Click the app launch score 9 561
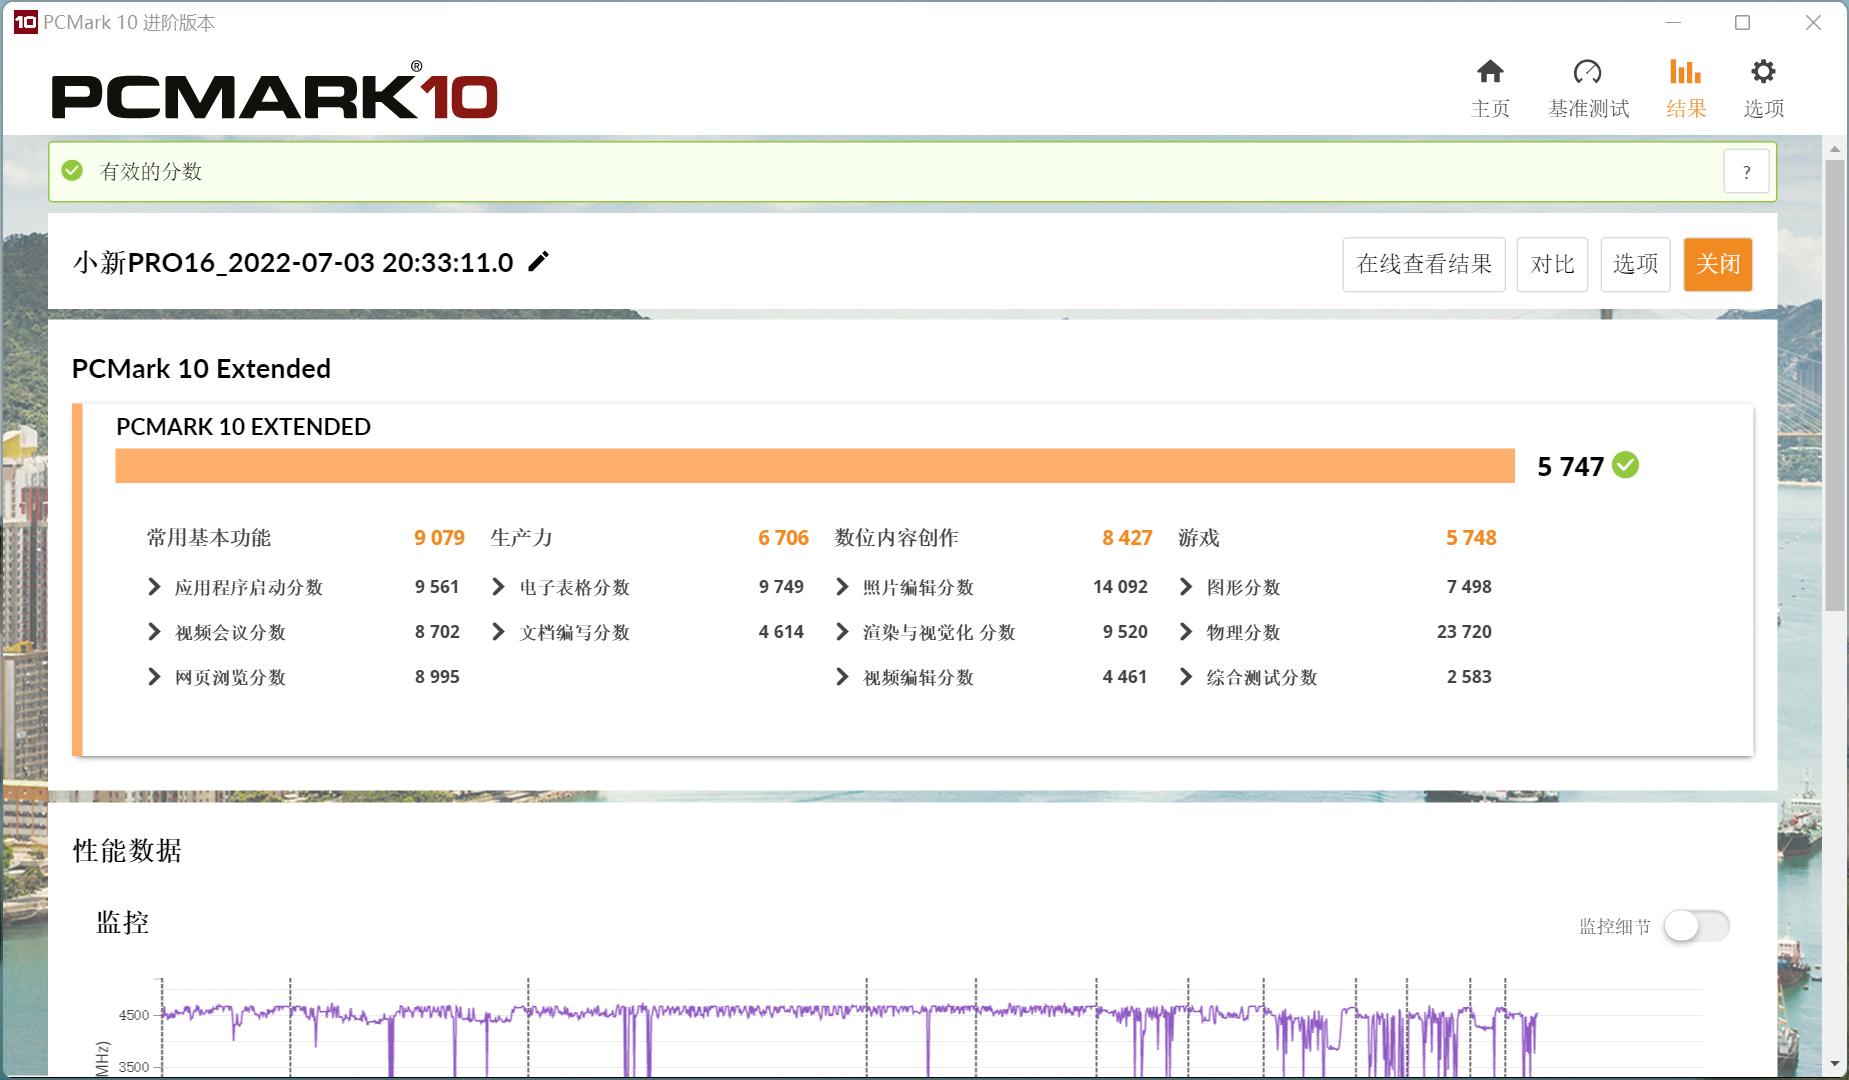This screenshot has width=1849, height=1080. pos(437,587)
